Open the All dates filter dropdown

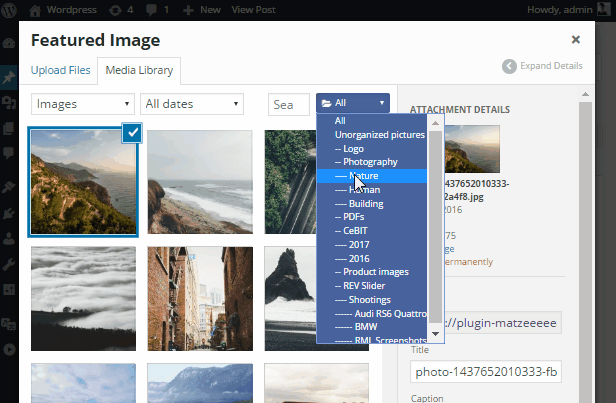pyautogui.click(x=192, y=104)
